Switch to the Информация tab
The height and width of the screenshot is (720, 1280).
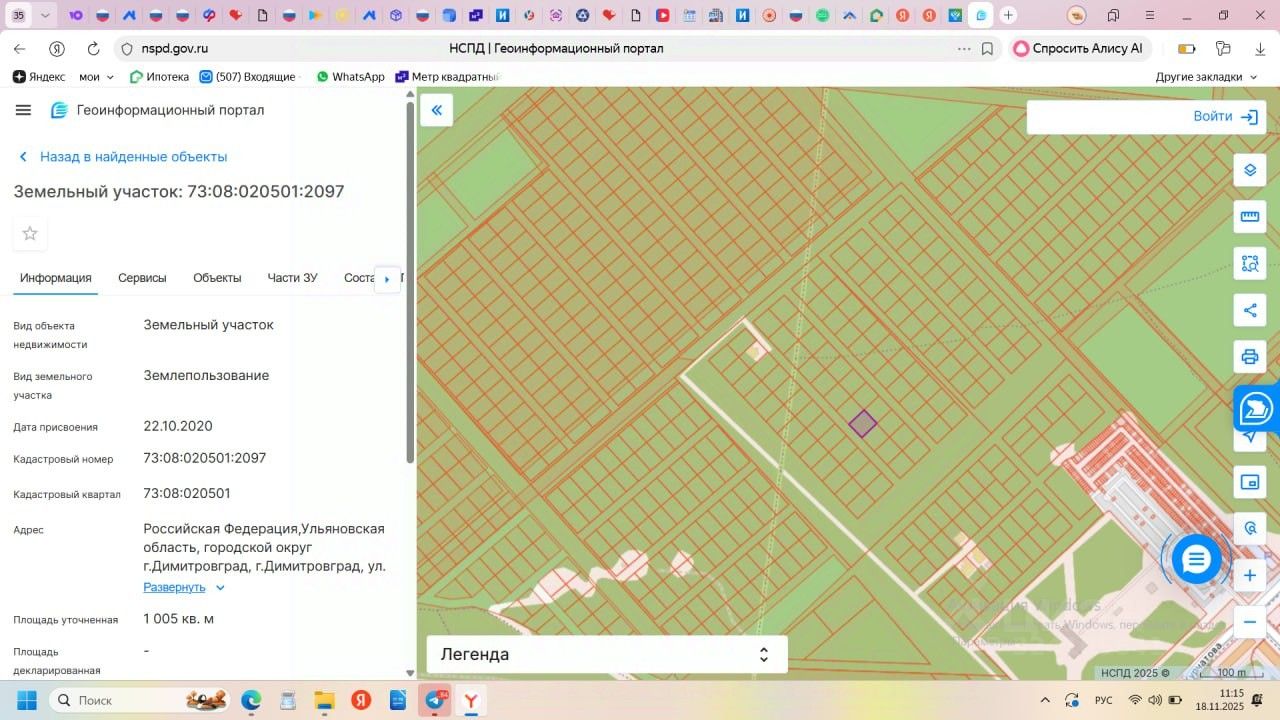56,278
